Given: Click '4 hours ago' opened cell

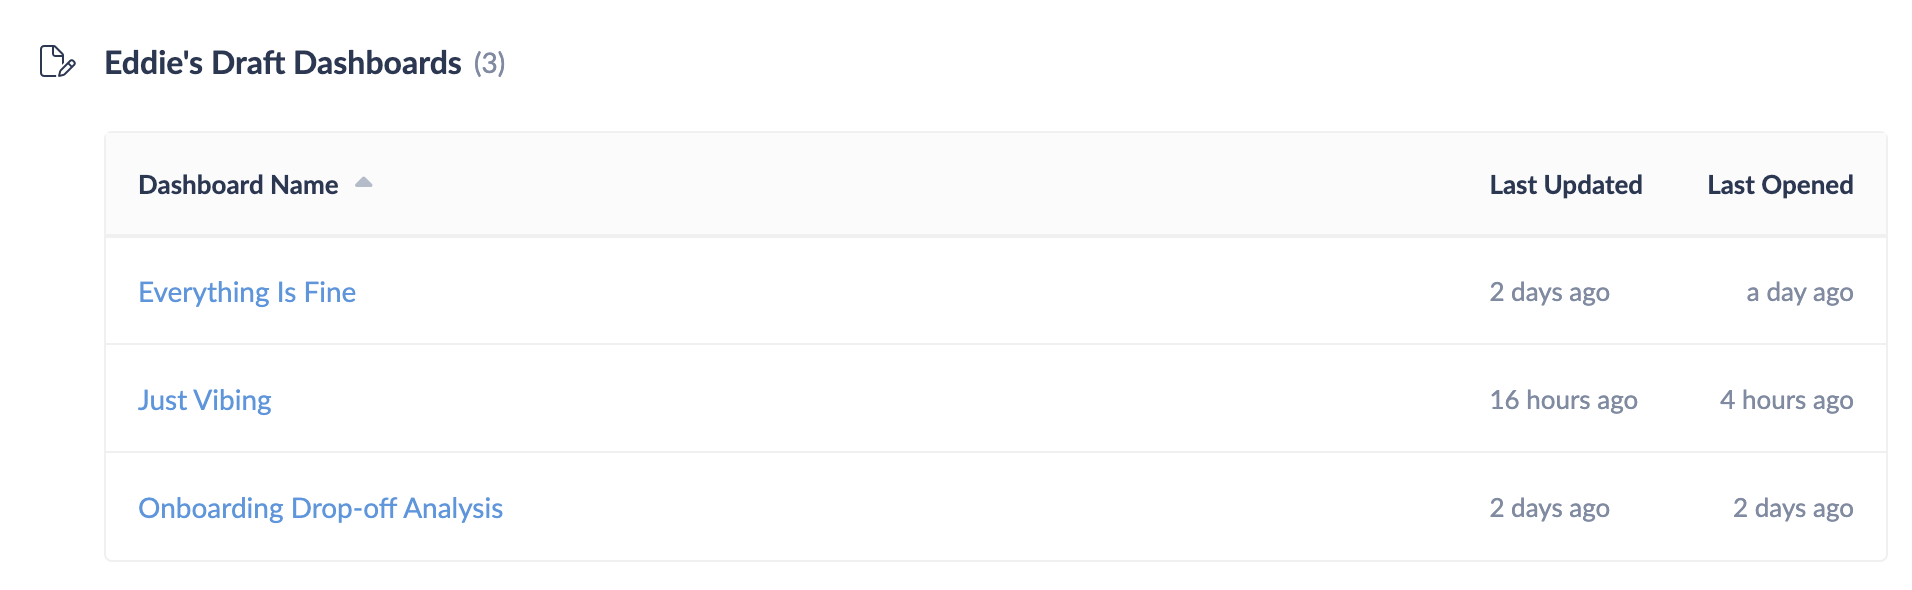Looking at the screenshot, I should 1786,400.
